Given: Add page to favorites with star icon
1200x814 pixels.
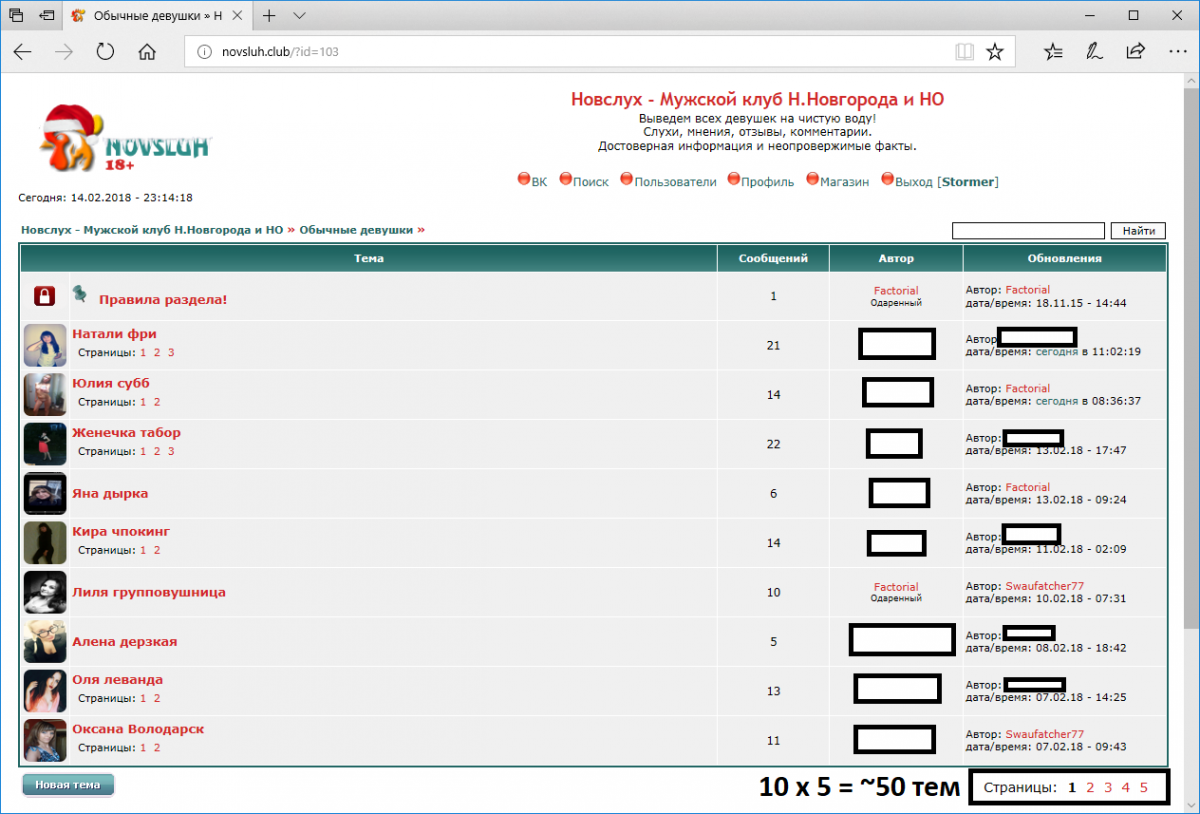Looking at the screenshot, I should tap(994, 52).
